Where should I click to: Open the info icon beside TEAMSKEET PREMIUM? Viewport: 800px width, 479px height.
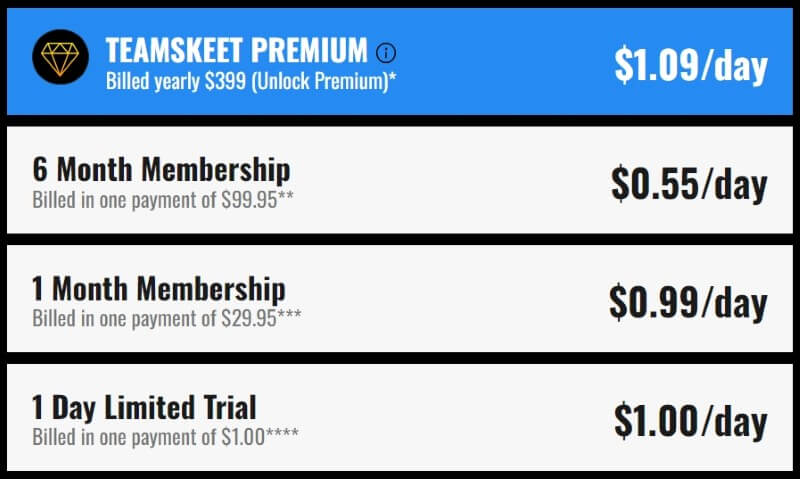(386, 53)
